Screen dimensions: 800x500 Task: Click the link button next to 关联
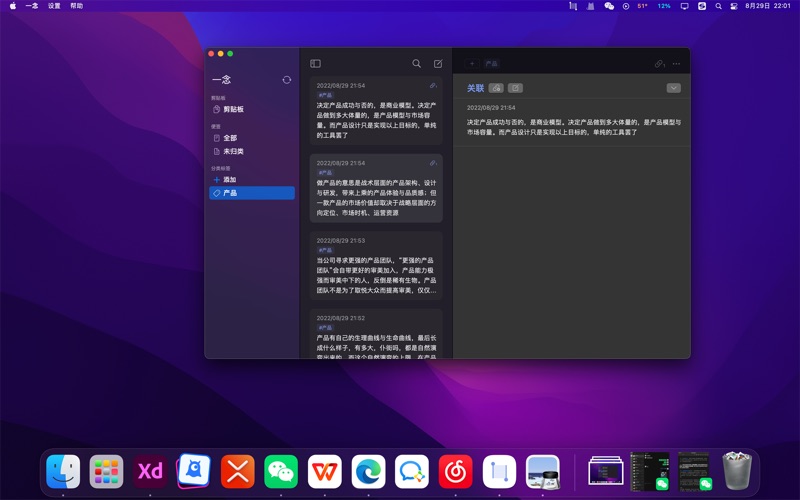497,88
